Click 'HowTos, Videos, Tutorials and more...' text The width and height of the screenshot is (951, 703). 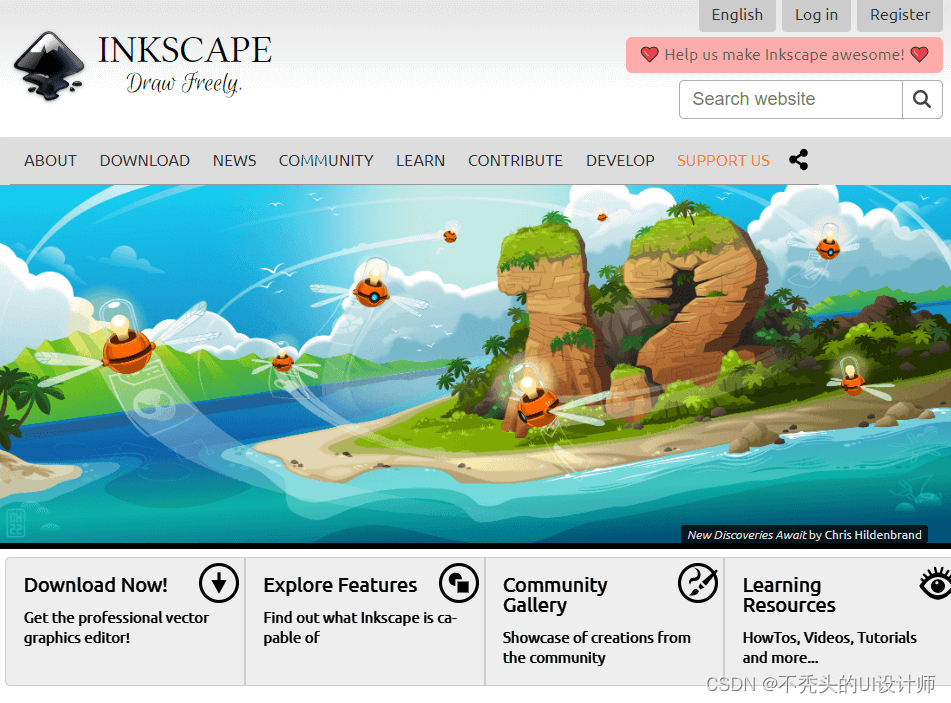point(830,647)
